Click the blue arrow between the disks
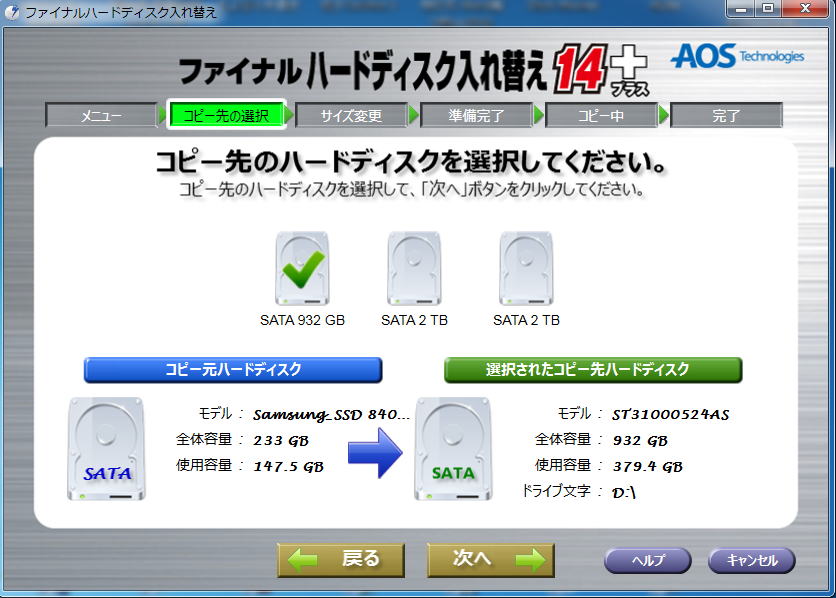Viewport: 836px width, 598px height. [374, 453]
